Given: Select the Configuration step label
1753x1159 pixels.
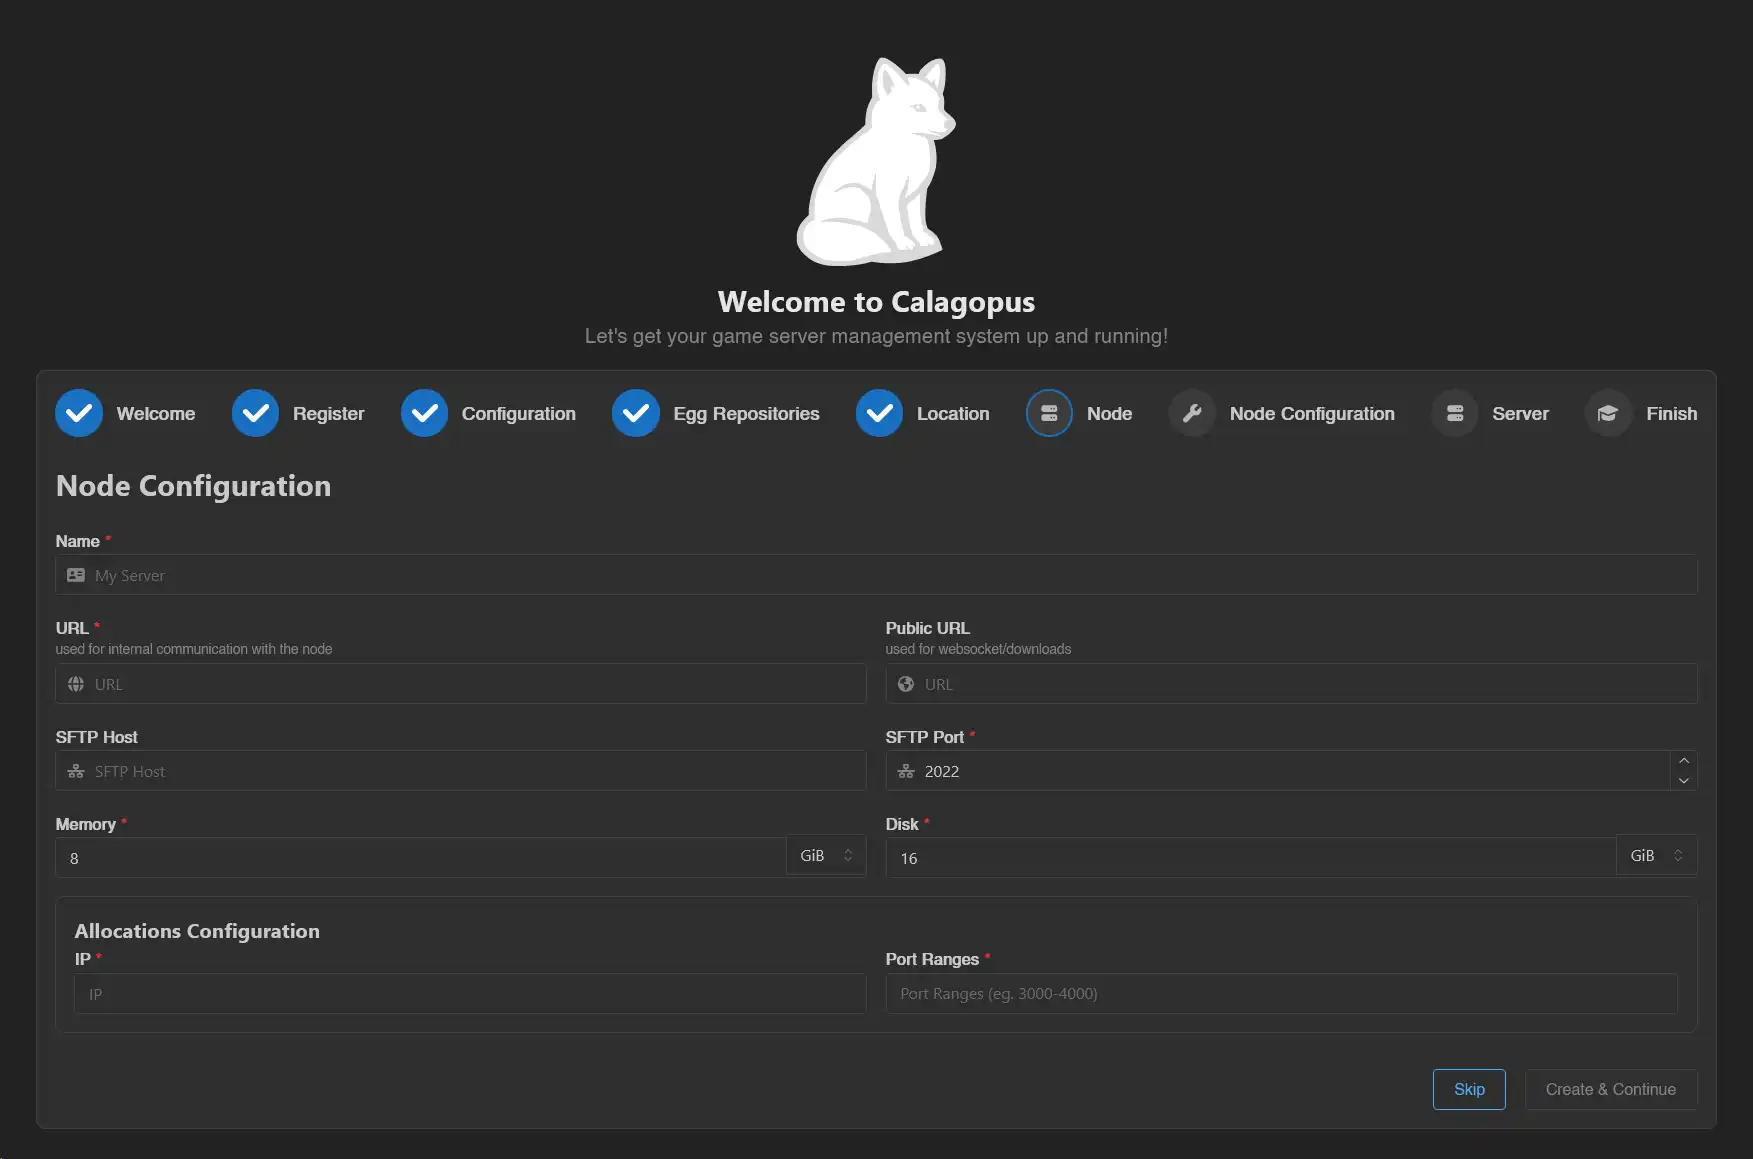Looking at the screenshot, I should [x=518, y=413].
